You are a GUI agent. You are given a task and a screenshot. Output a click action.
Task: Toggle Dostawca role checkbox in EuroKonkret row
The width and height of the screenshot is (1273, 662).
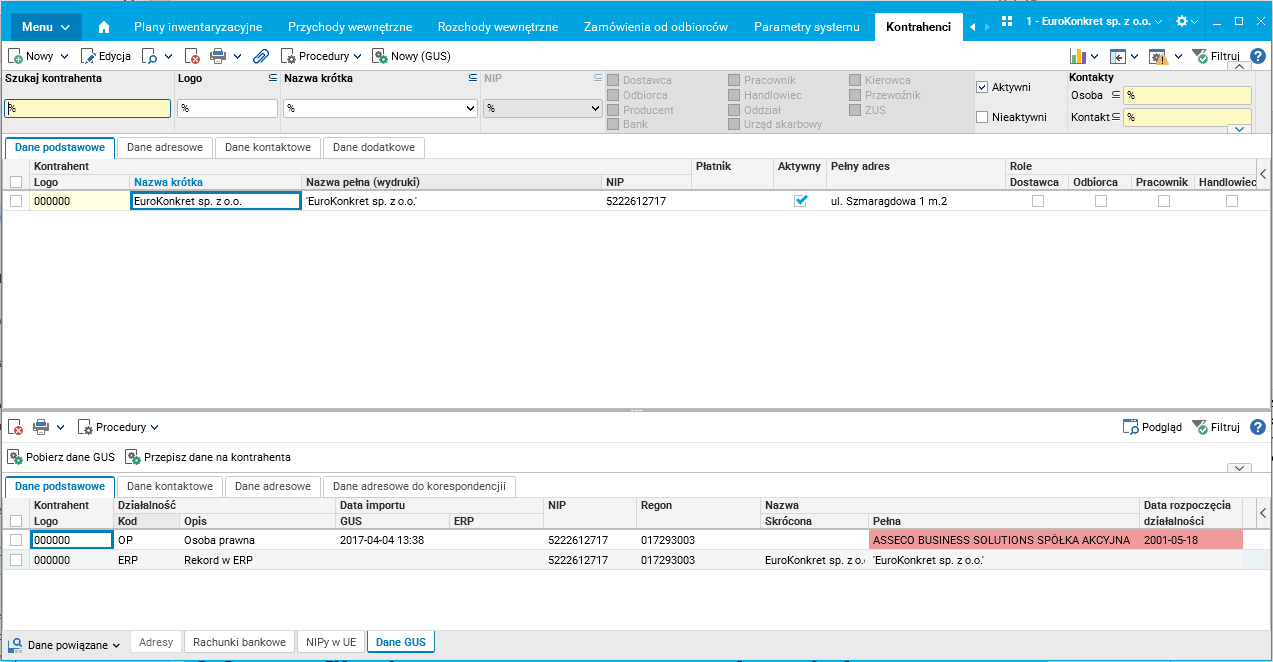pos(1038,201)
